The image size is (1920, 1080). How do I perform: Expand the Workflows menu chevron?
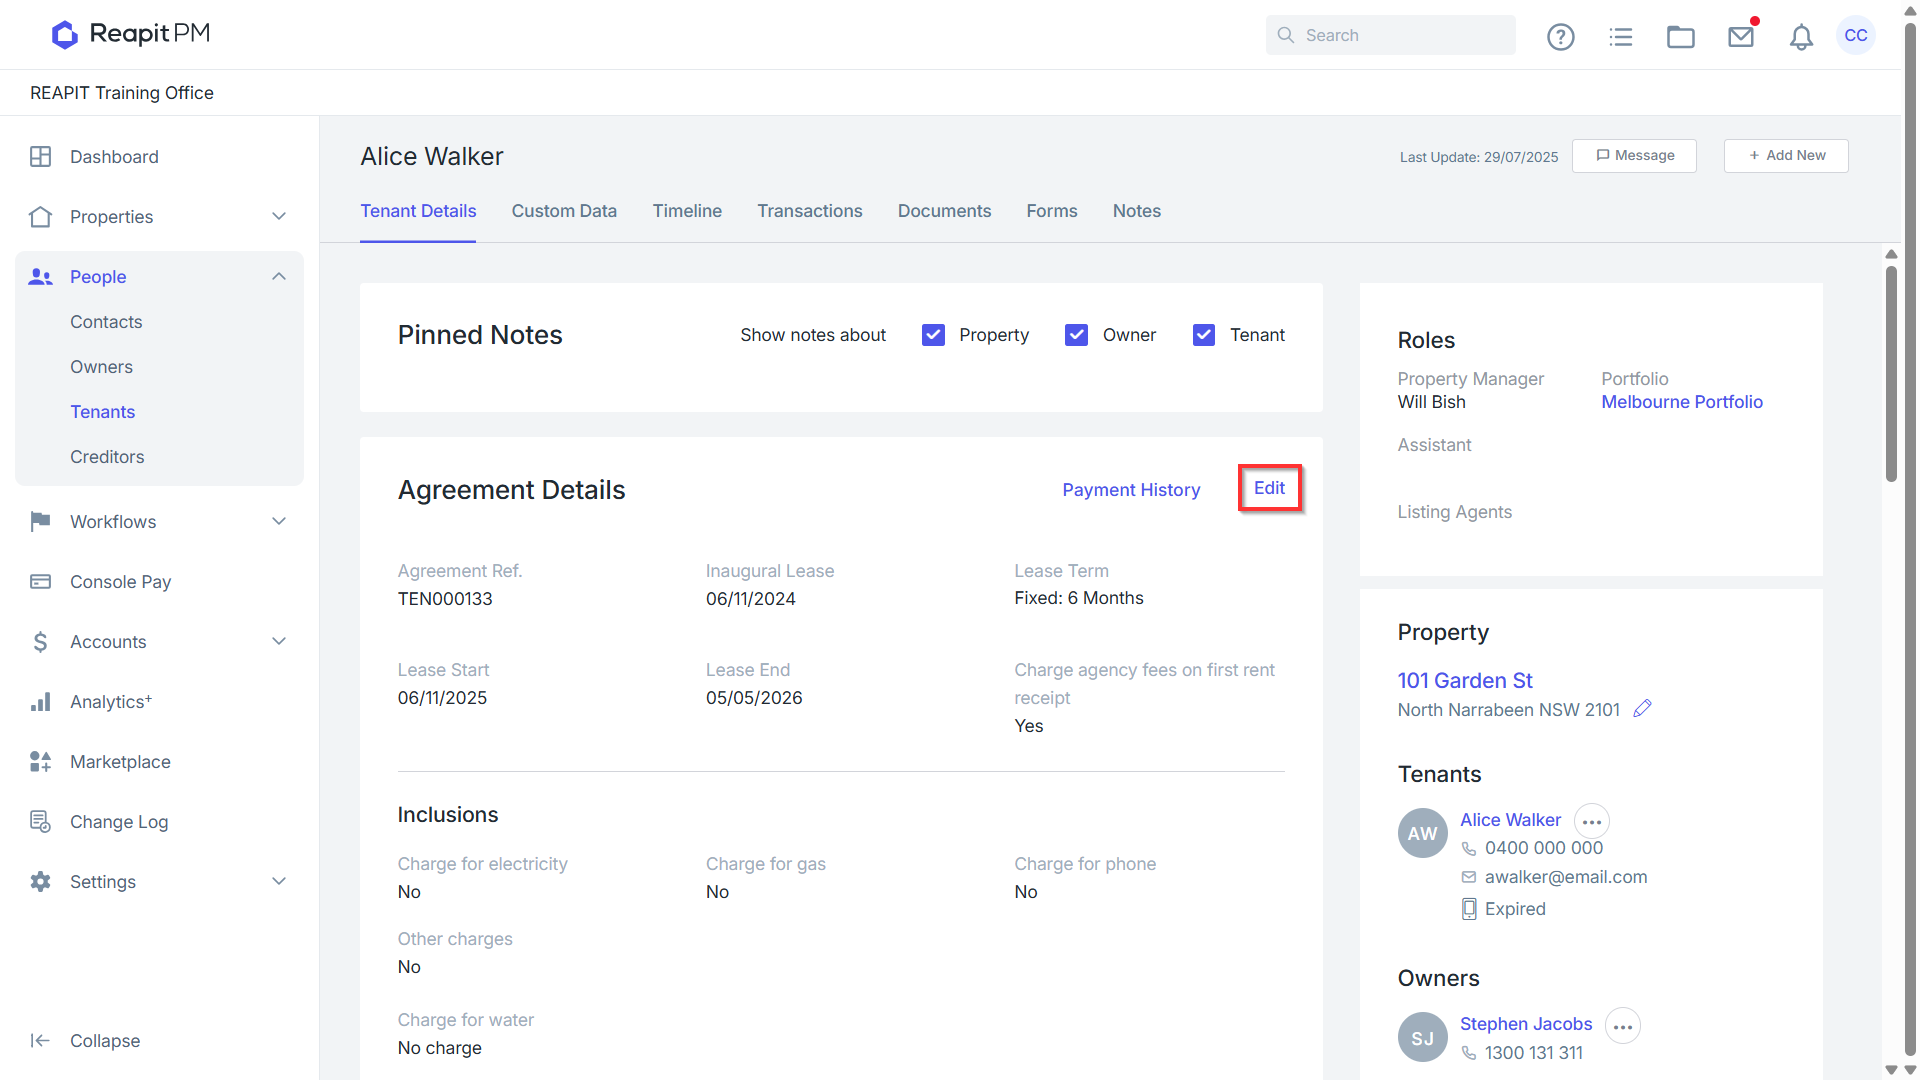(x=279, y=522)
